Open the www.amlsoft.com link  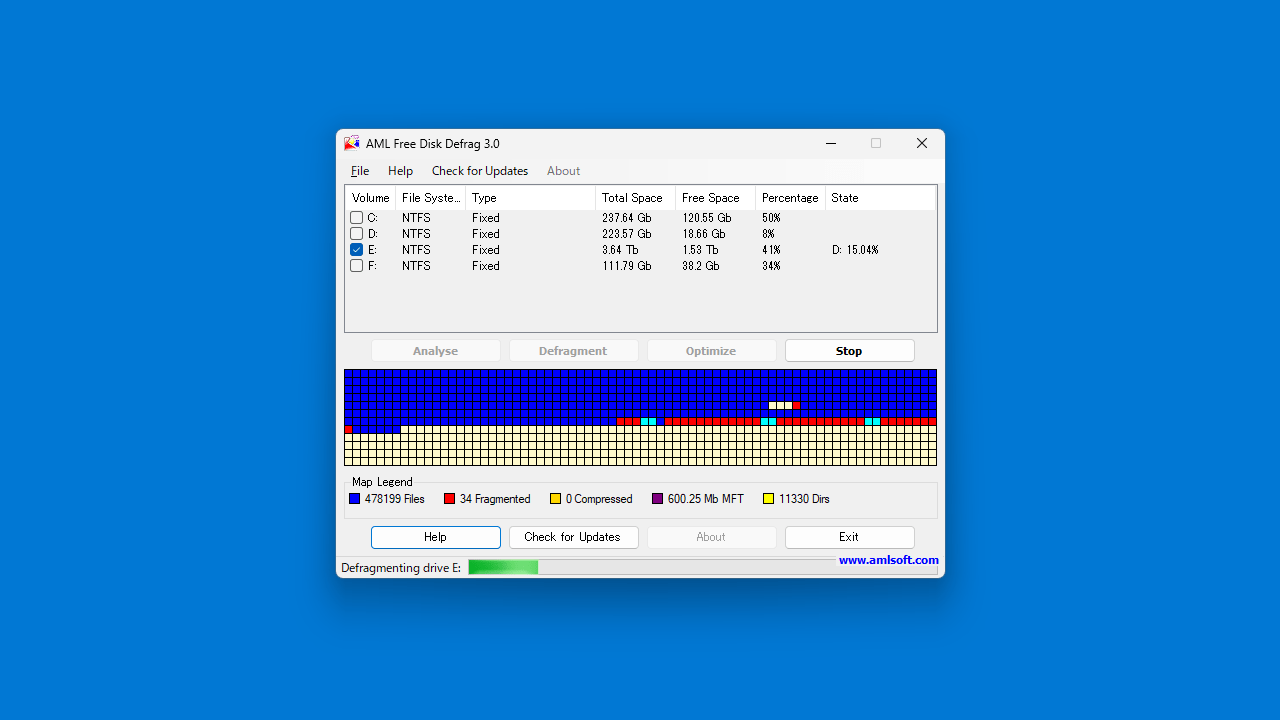[x=888, y=560]
